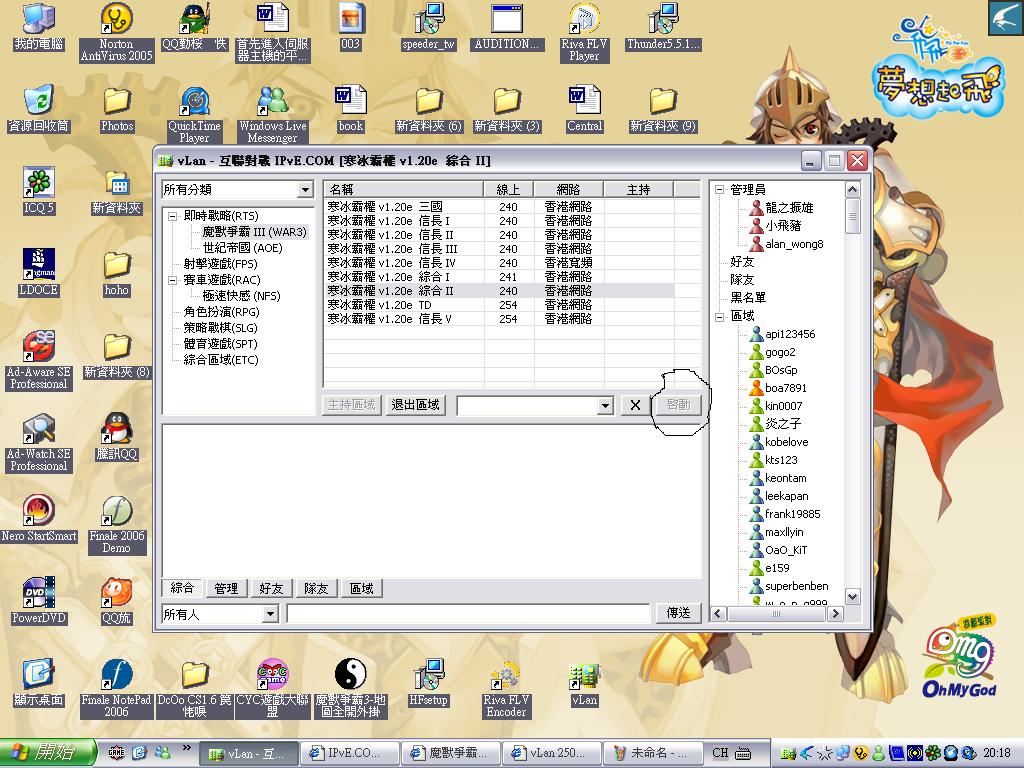Image resolution: width=1024 pixels, height=768 pixels.
Task: Open the Nero StartSmart desktop icon
Action: click(39, 510)
